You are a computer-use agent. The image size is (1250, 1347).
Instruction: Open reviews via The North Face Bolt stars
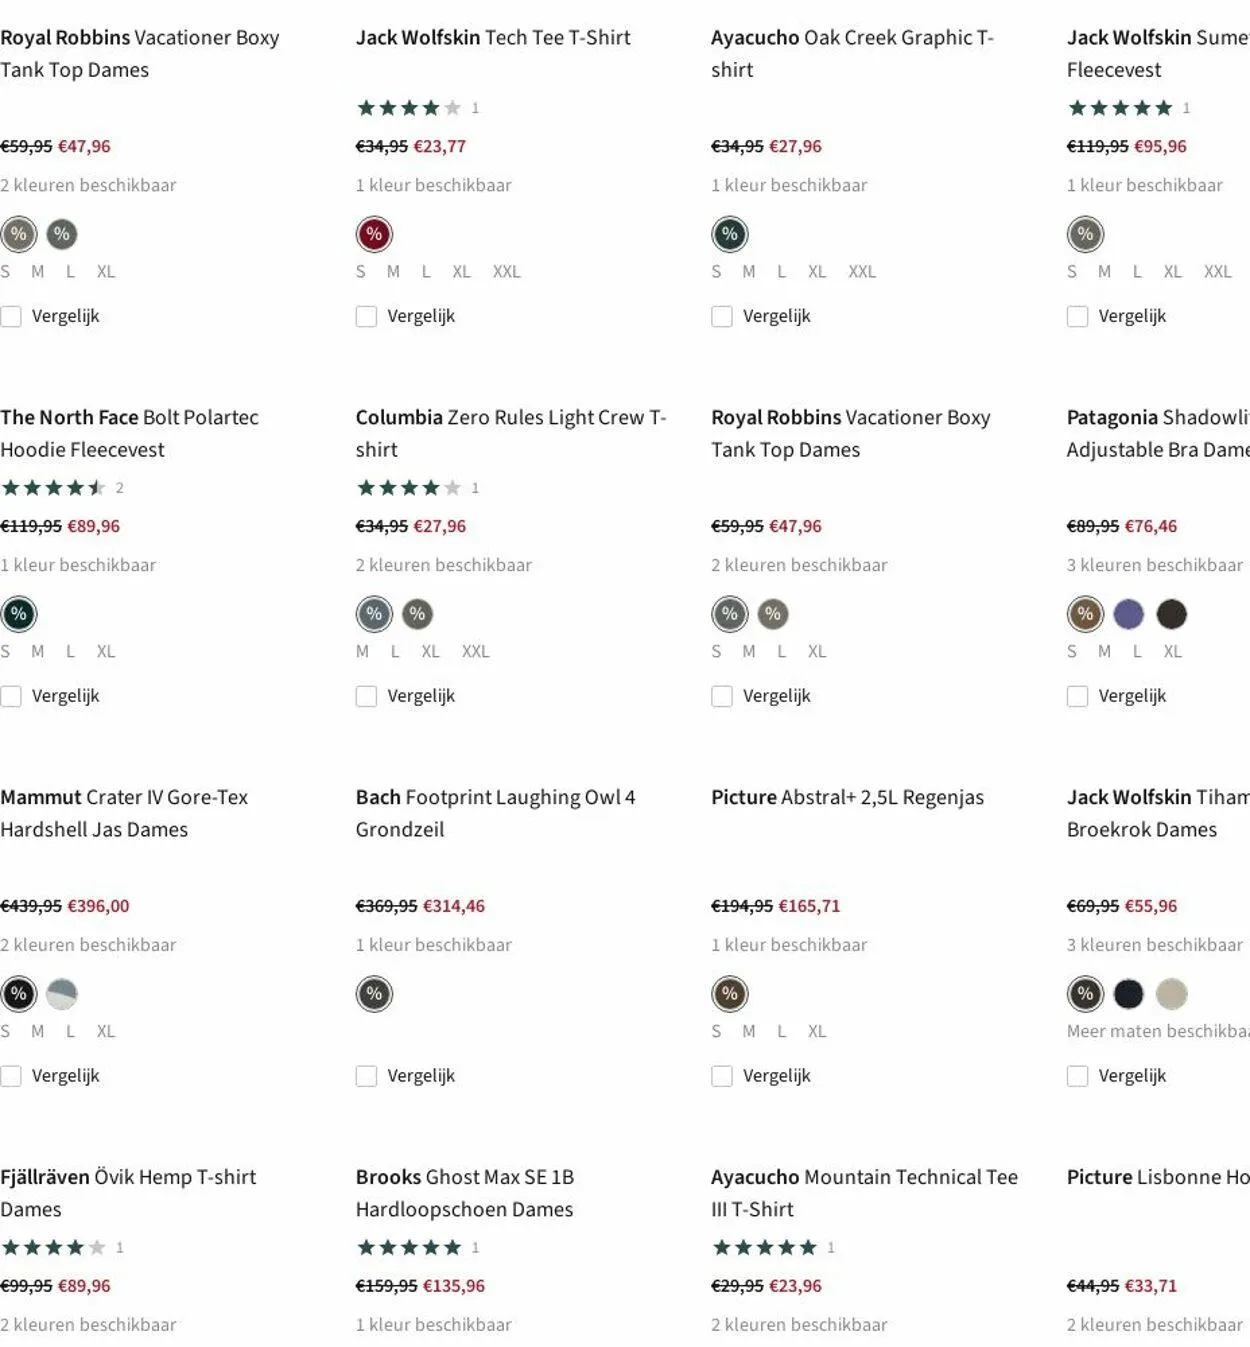53,488
